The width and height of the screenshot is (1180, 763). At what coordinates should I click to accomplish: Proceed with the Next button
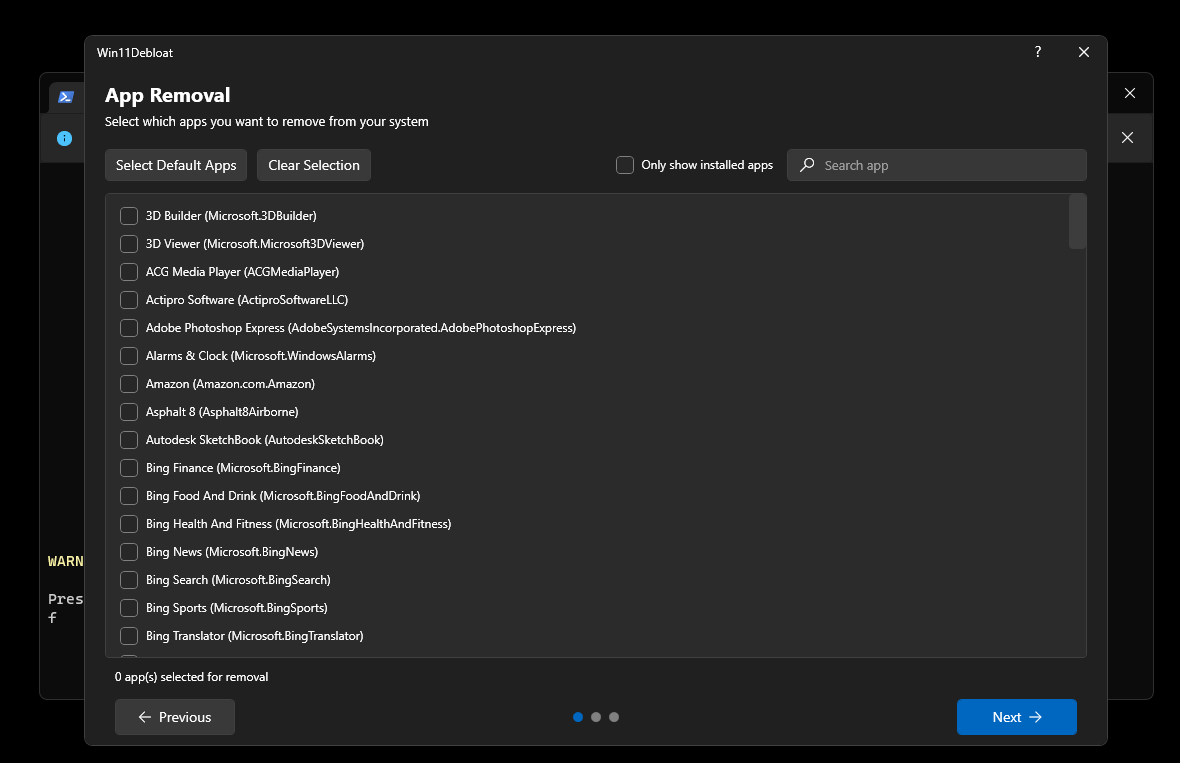coord(1017,717)
